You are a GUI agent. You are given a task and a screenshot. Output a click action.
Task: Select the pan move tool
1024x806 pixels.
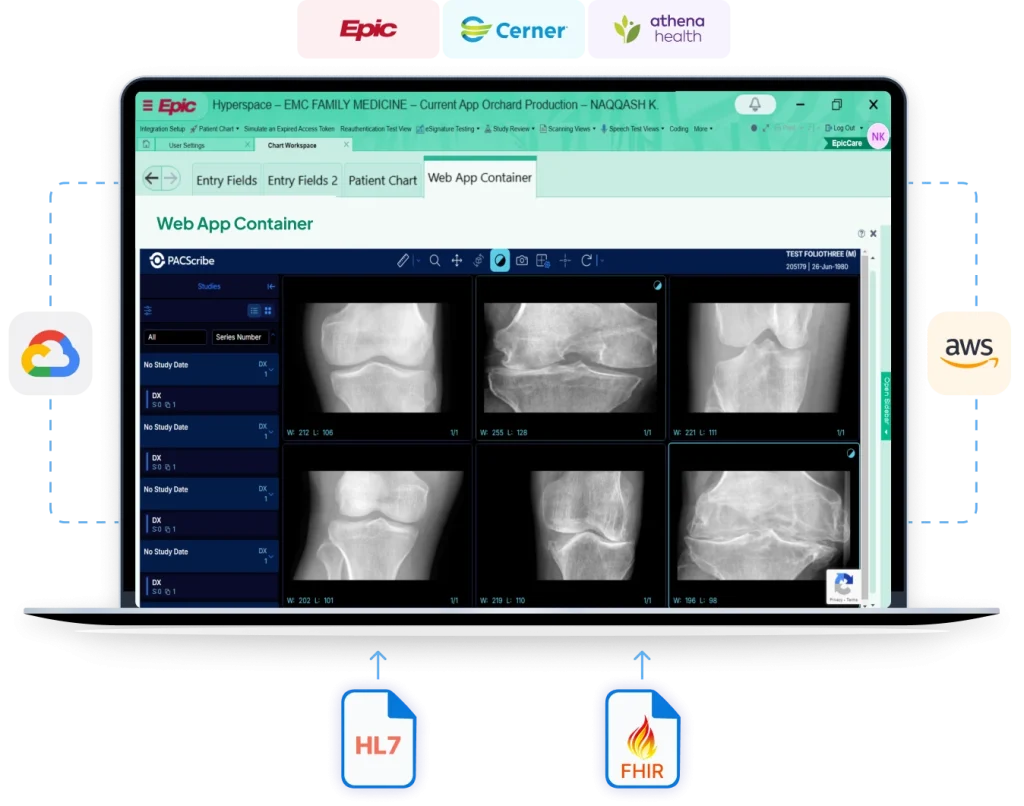coord(456,261)
